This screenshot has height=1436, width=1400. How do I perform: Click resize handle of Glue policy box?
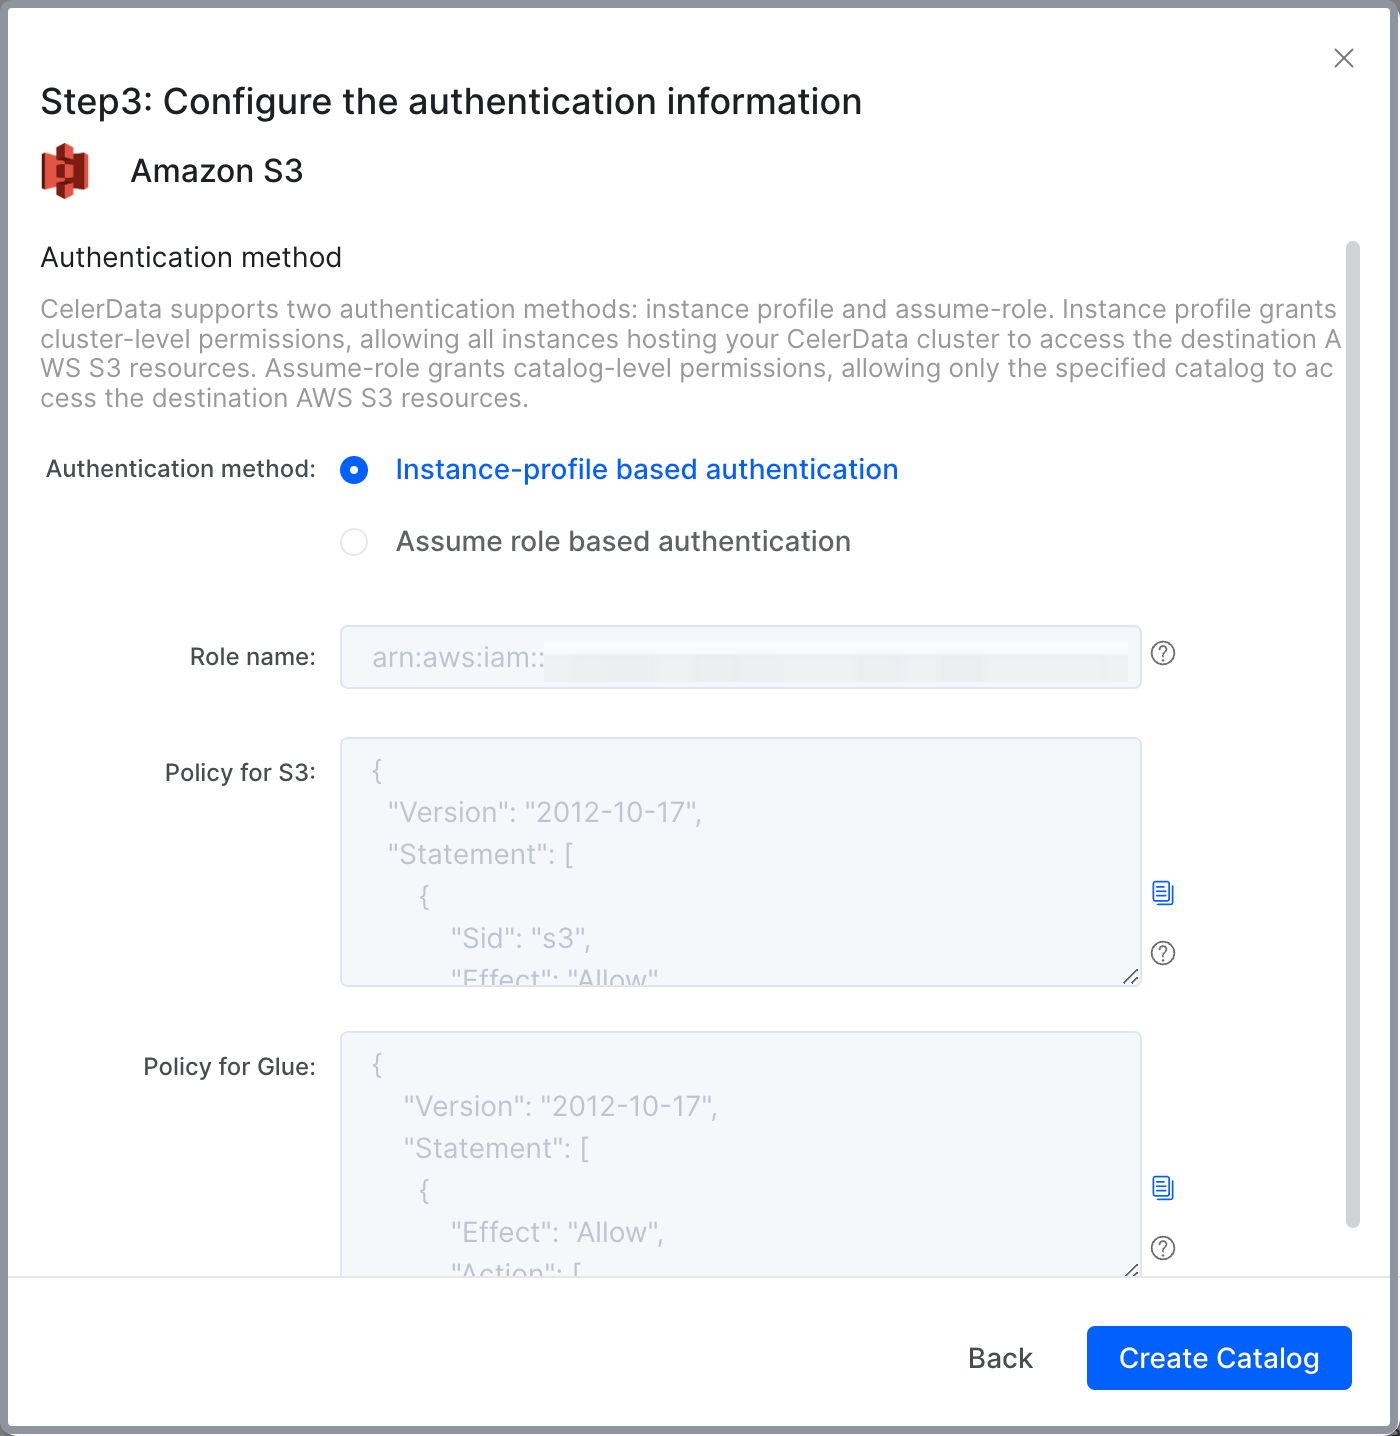1130,1269
